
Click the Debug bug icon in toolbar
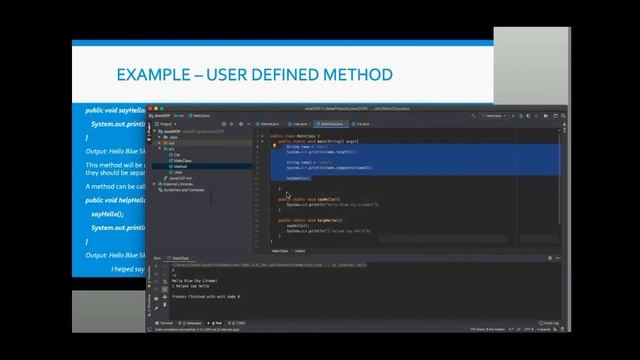(521, 116)
